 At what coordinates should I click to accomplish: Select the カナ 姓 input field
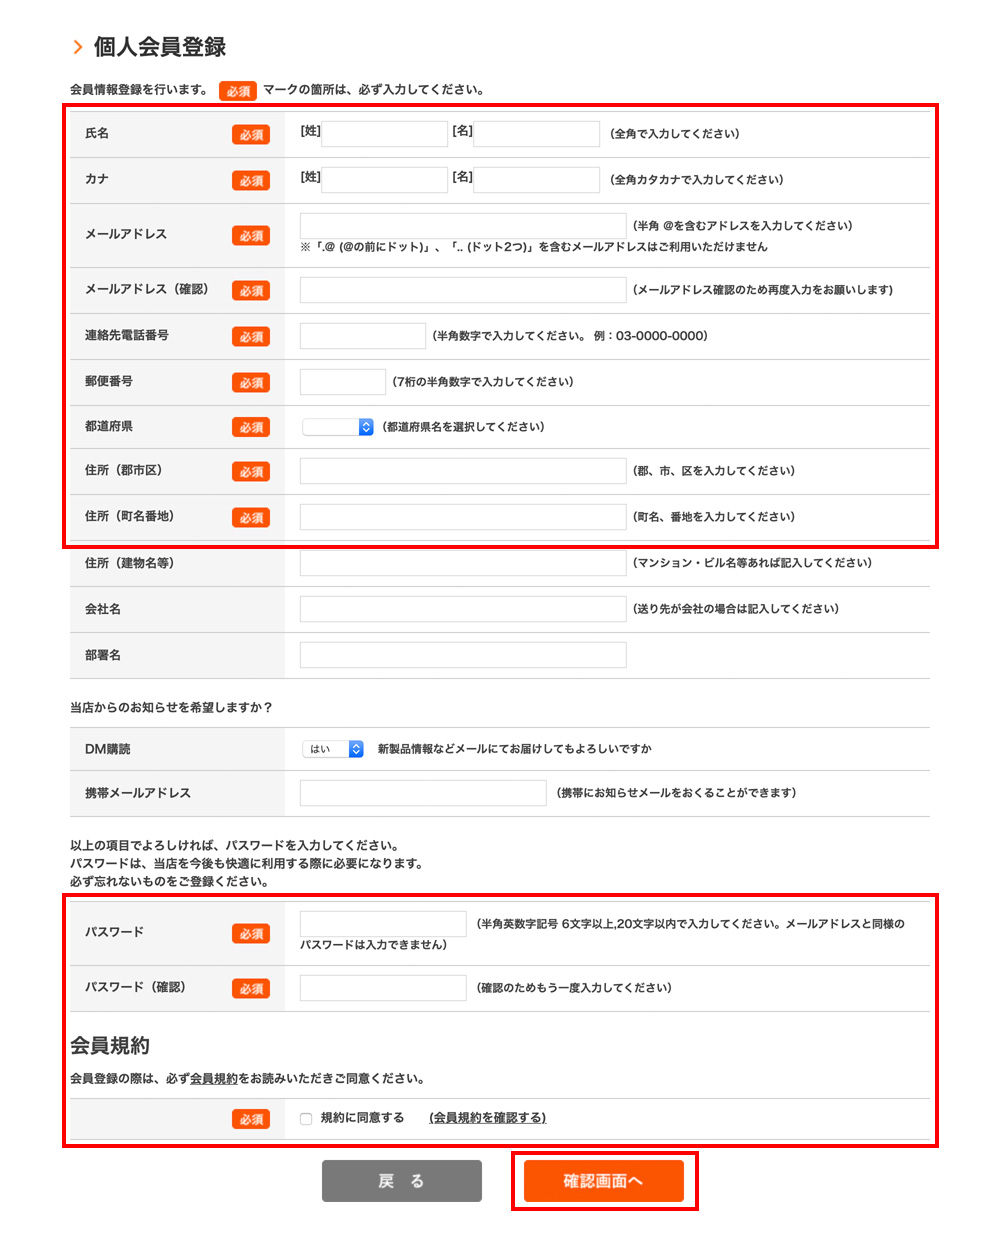click(384, 180)
